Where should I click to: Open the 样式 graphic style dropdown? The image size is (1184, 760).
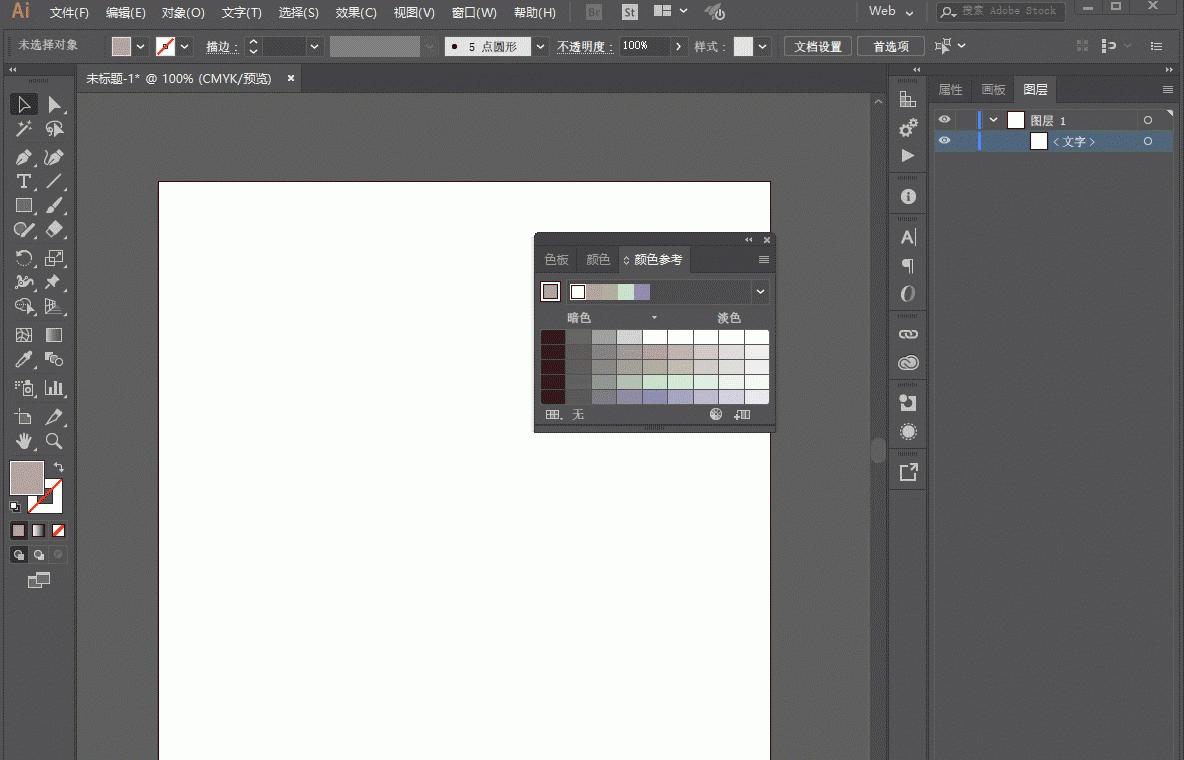coord(763,47)
